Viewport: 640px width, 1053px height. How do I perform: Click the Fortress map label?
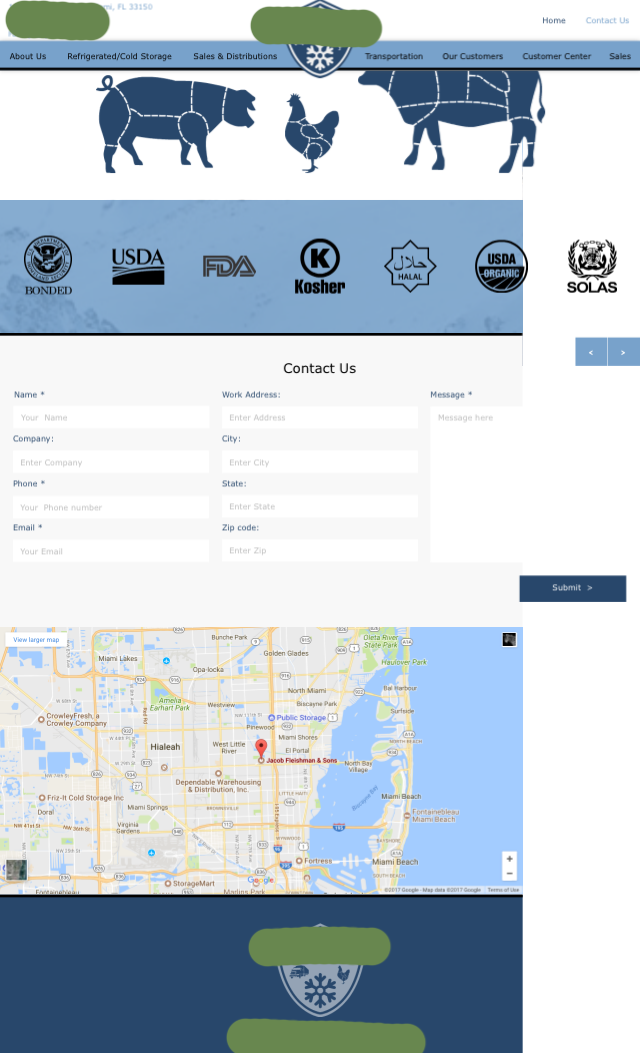(x=318, y=860)
